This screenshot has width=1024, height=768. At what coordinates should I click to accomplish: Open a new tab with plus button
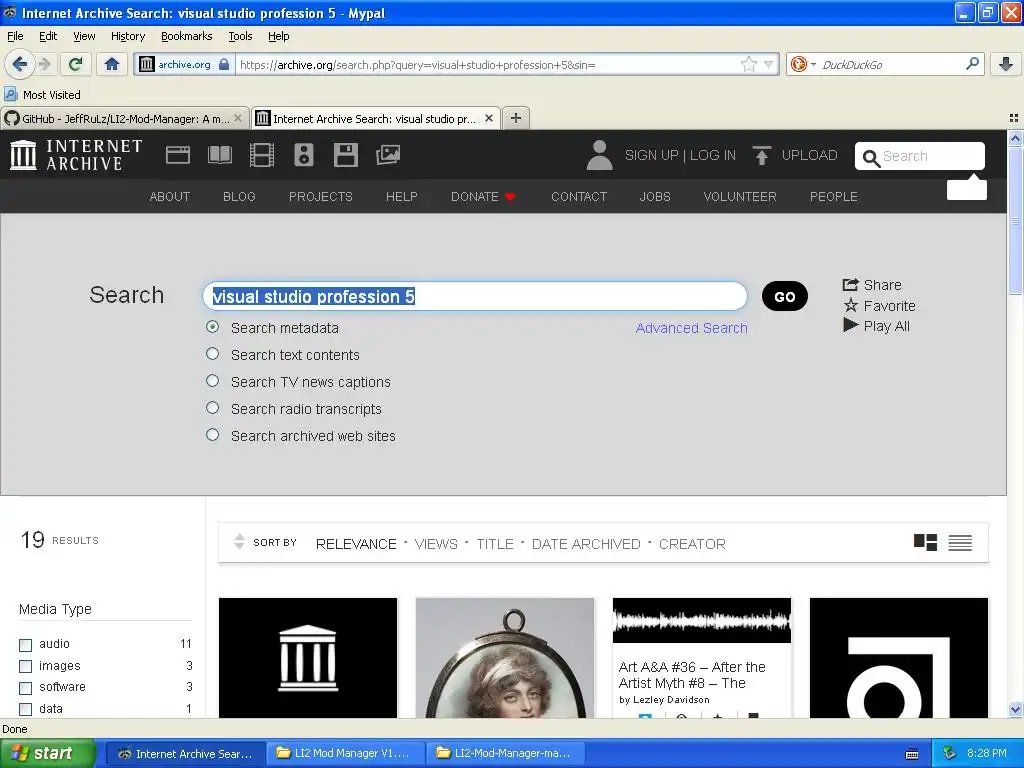coord(516,118)
